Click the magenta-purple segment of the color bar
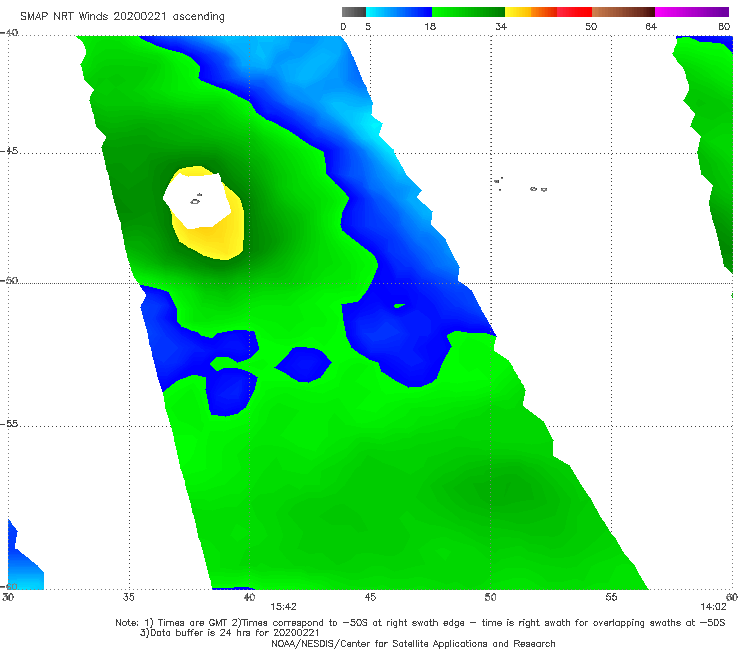The image size is (740, 650). pos(692,12)
